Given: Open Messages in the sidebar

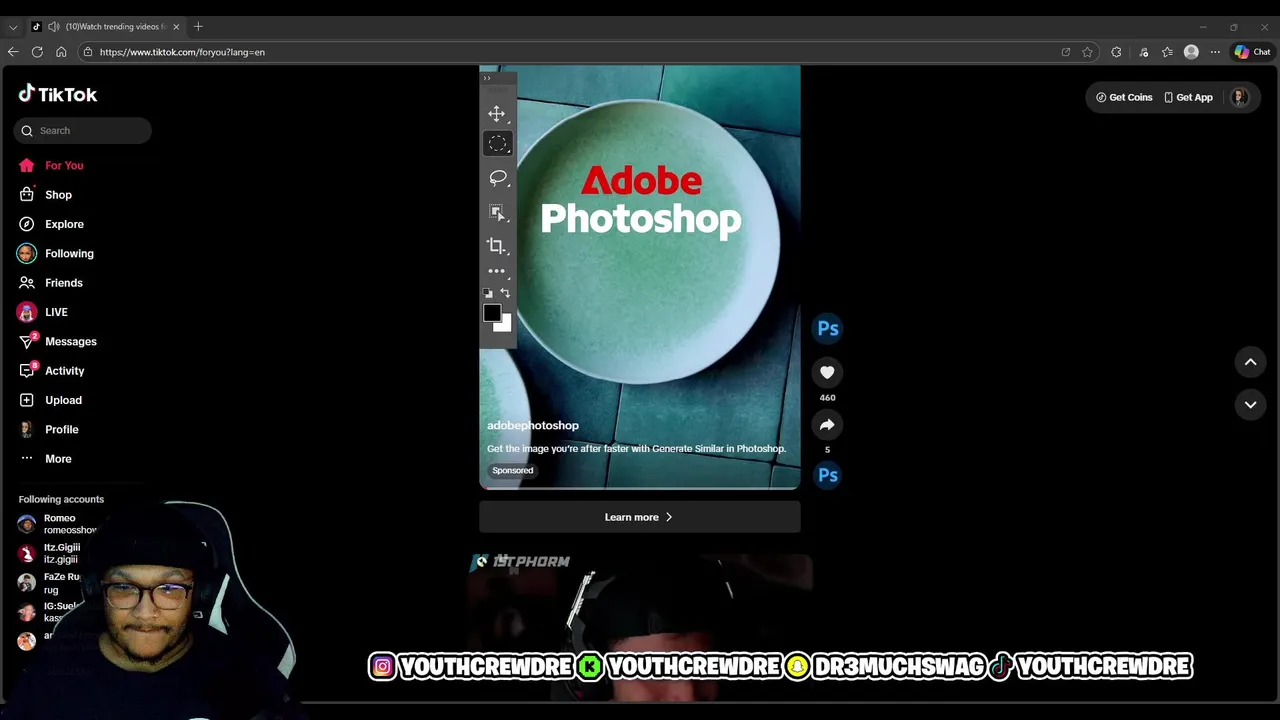Looking at the screenshot, I should point(70,341).
